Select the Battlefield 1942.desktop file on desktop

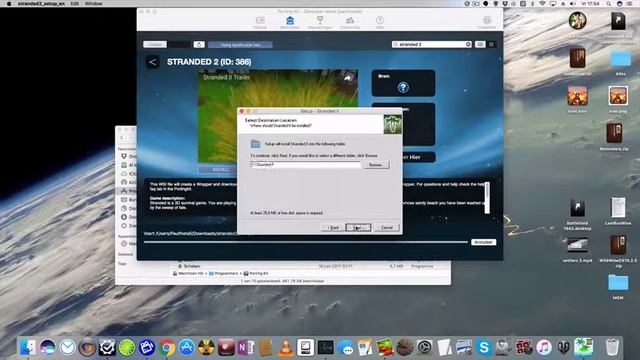(x=577, y=215)
